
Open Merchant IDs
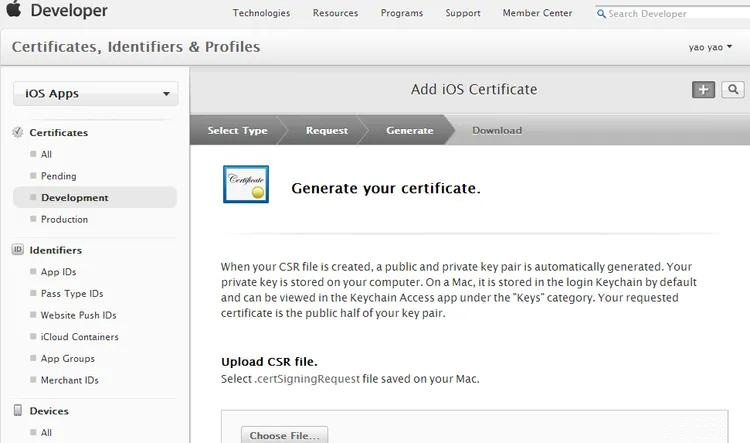[69, 380]
